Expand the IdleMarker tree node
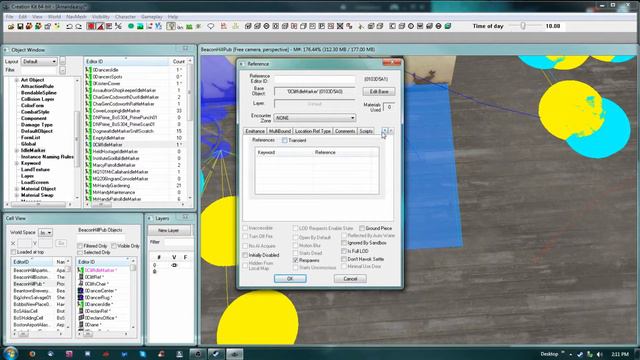The image size is (640, 360). coord(17,150)
